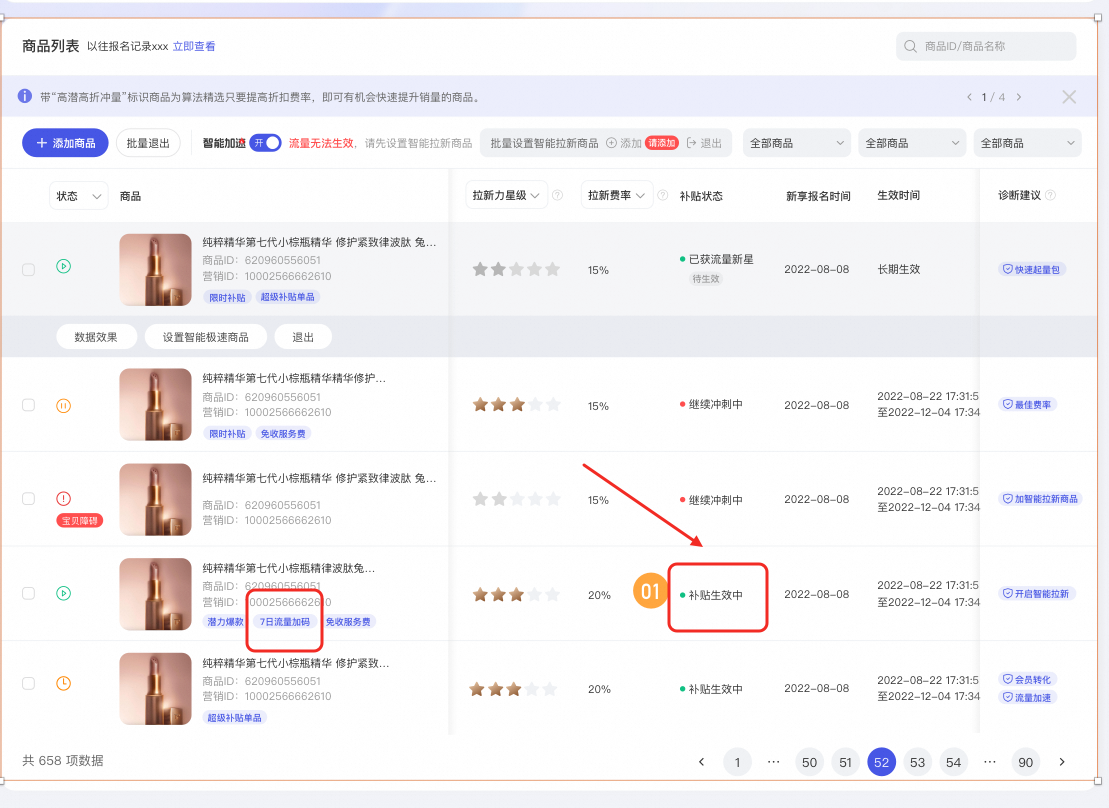Go to next page in pagination
This screenshot has width=1109, height=808.
coord(1062,762)
